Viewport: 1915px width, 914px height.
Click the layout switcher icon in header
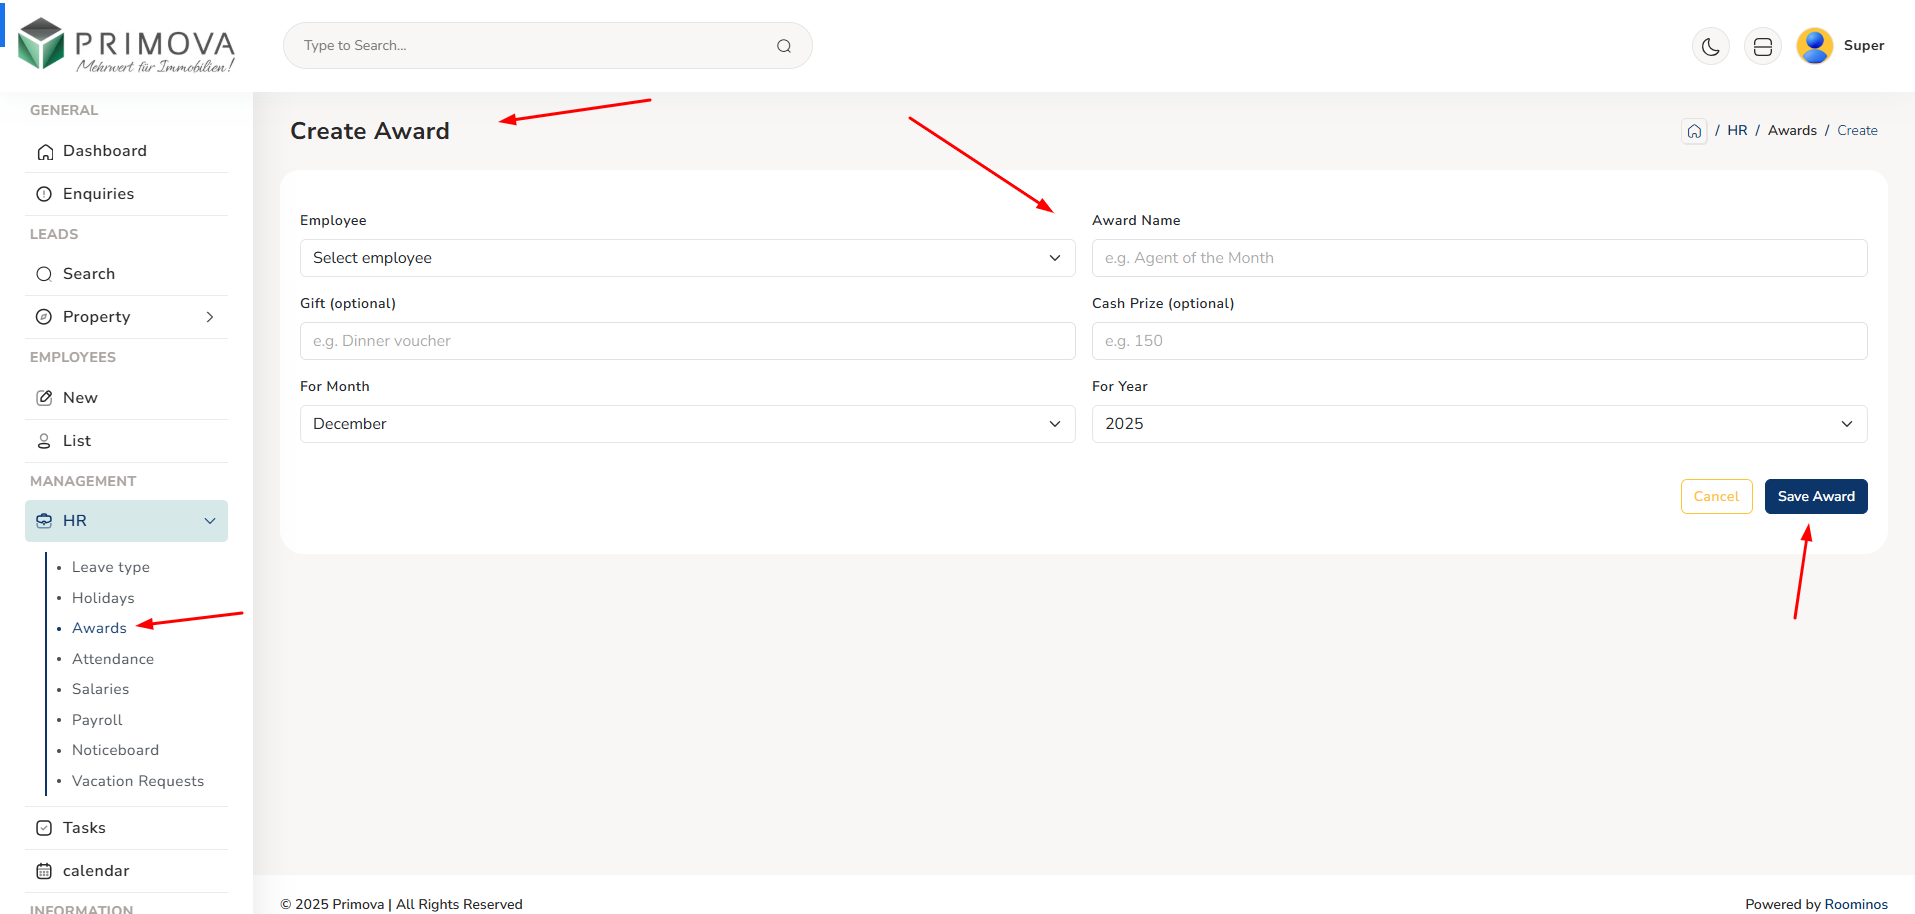[x=1762, y=46]
